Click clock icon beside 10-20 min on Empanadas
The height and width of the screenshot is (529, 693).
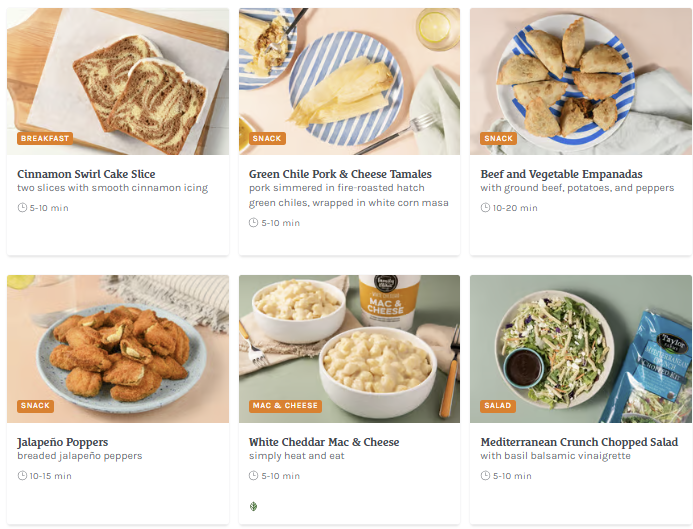pyautogui.click(x=485, y=208)
